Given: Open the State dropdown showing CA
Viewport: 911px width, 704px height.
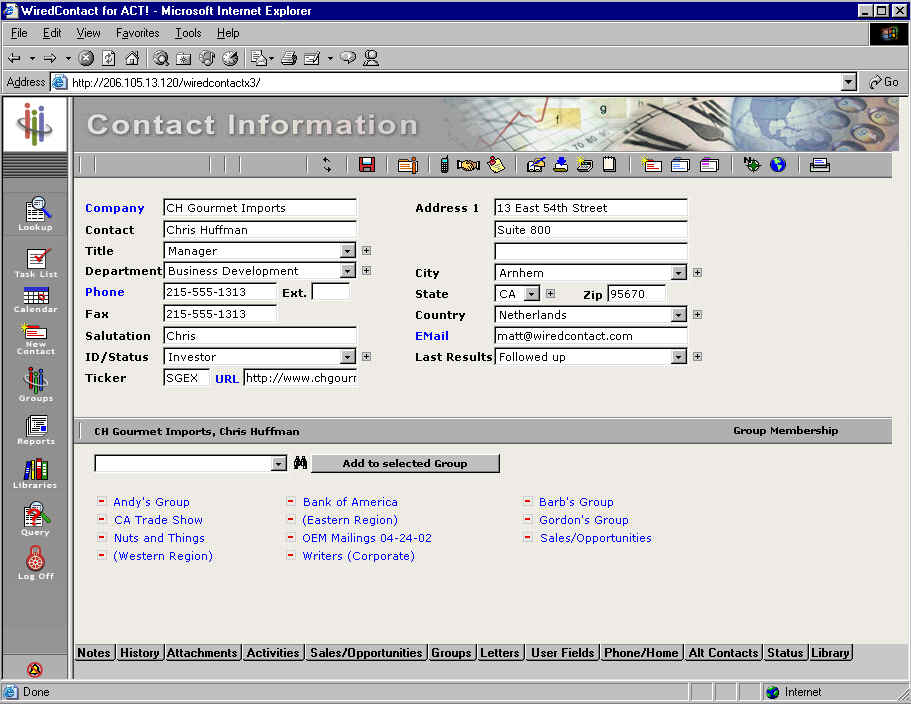Looking at the screenshot, I should pyautogui.click(x=532, y=294).
